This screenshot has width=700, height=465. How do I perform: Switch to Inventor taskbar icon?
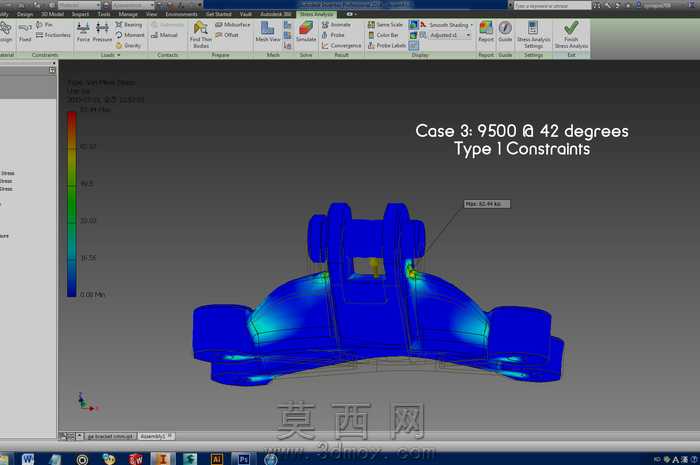tap(162, 459)
